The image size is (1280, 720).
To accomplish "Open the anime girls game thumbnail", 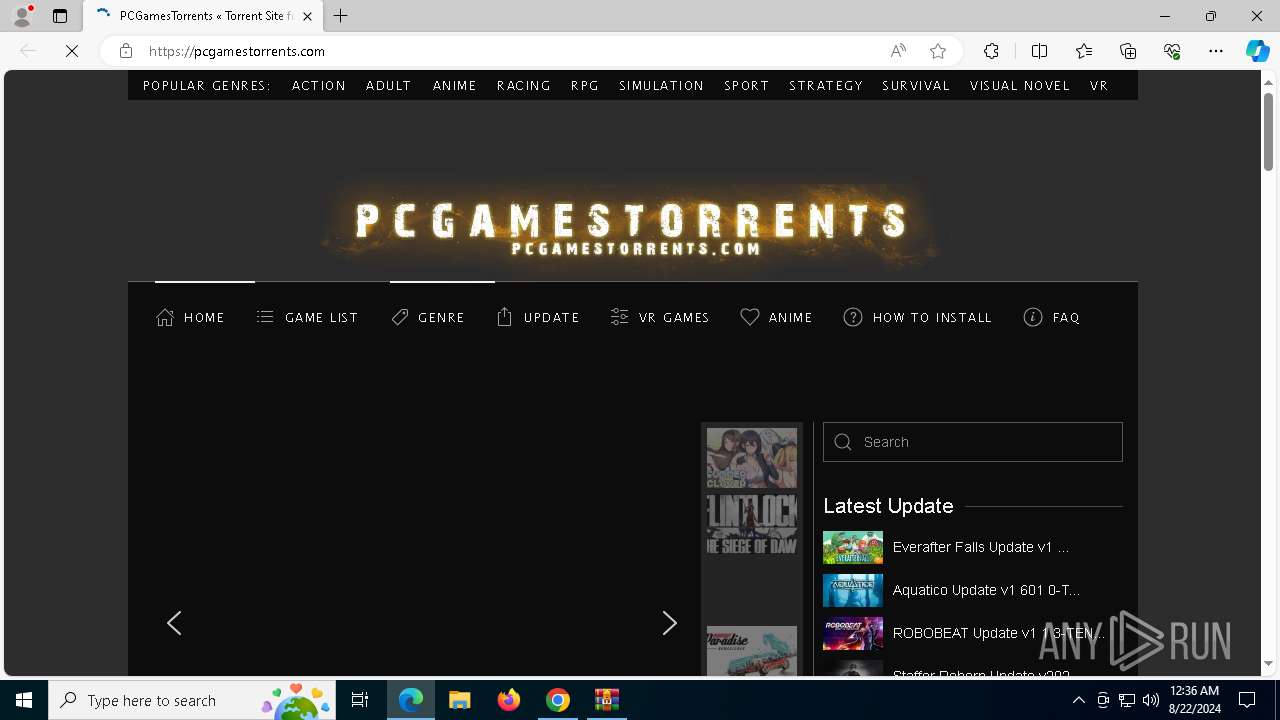I will pyautogui.click(x=752, y=458).
